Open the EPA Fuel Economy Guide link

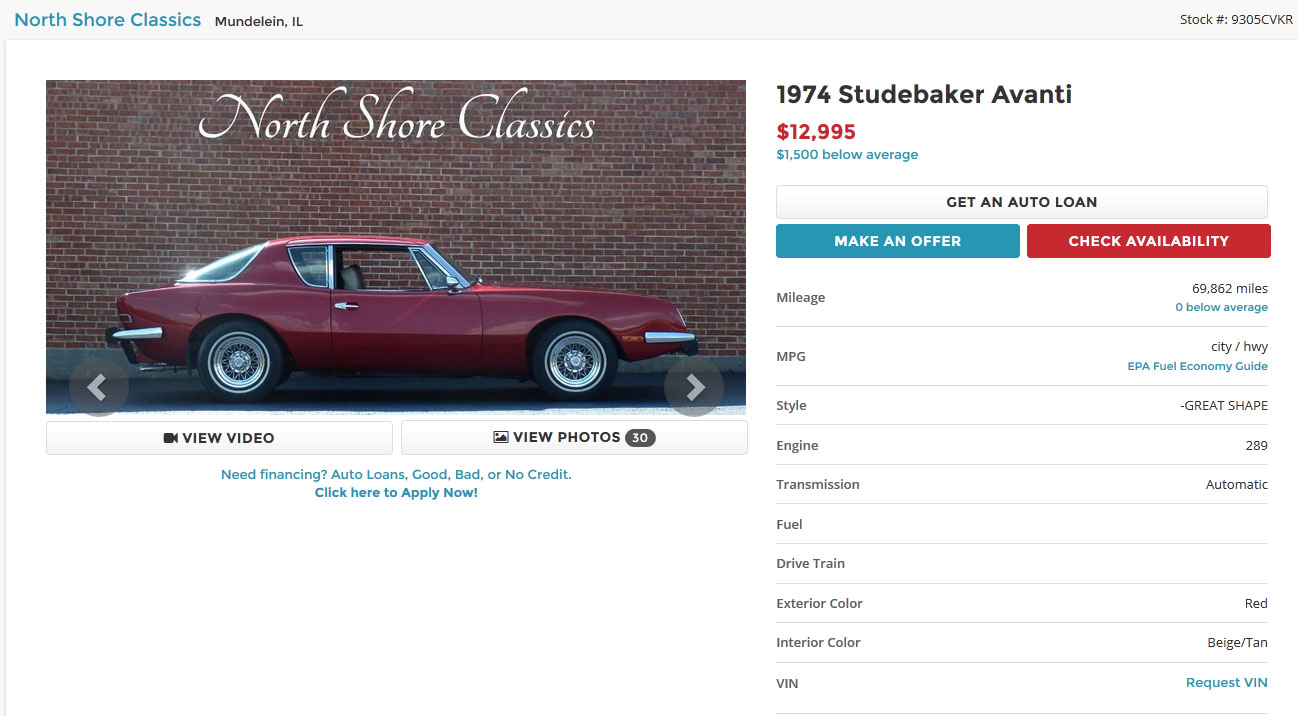pos(1197,366)
